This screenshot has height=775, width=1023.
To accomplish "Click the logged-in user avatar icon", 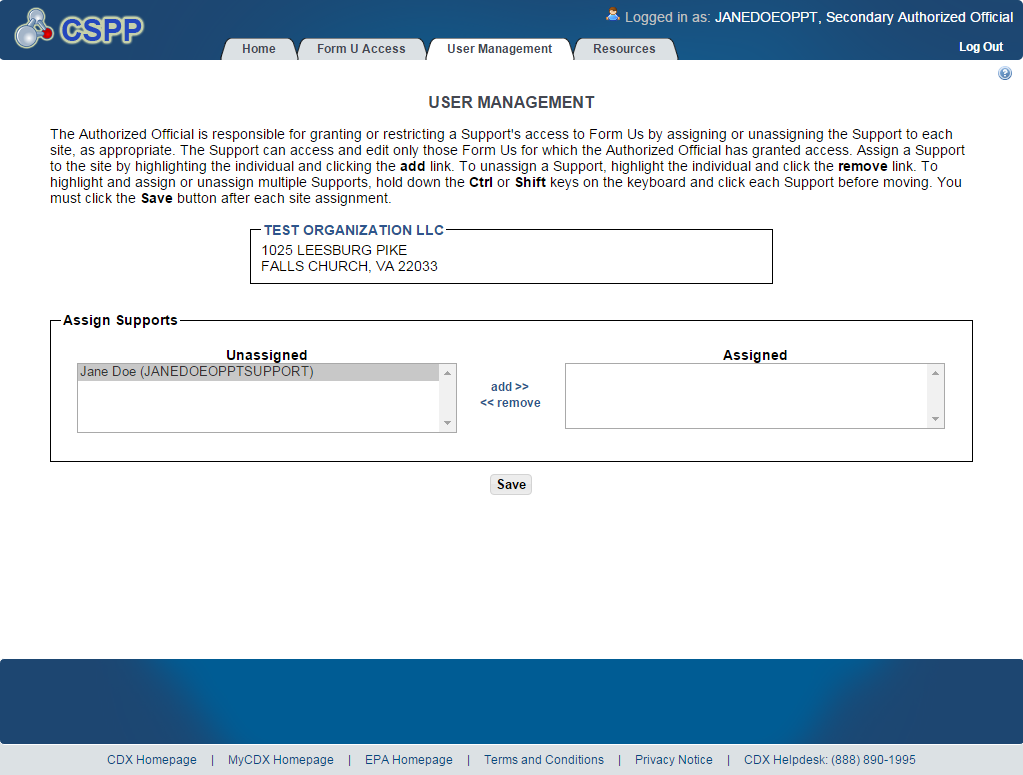I will (613, 15).
